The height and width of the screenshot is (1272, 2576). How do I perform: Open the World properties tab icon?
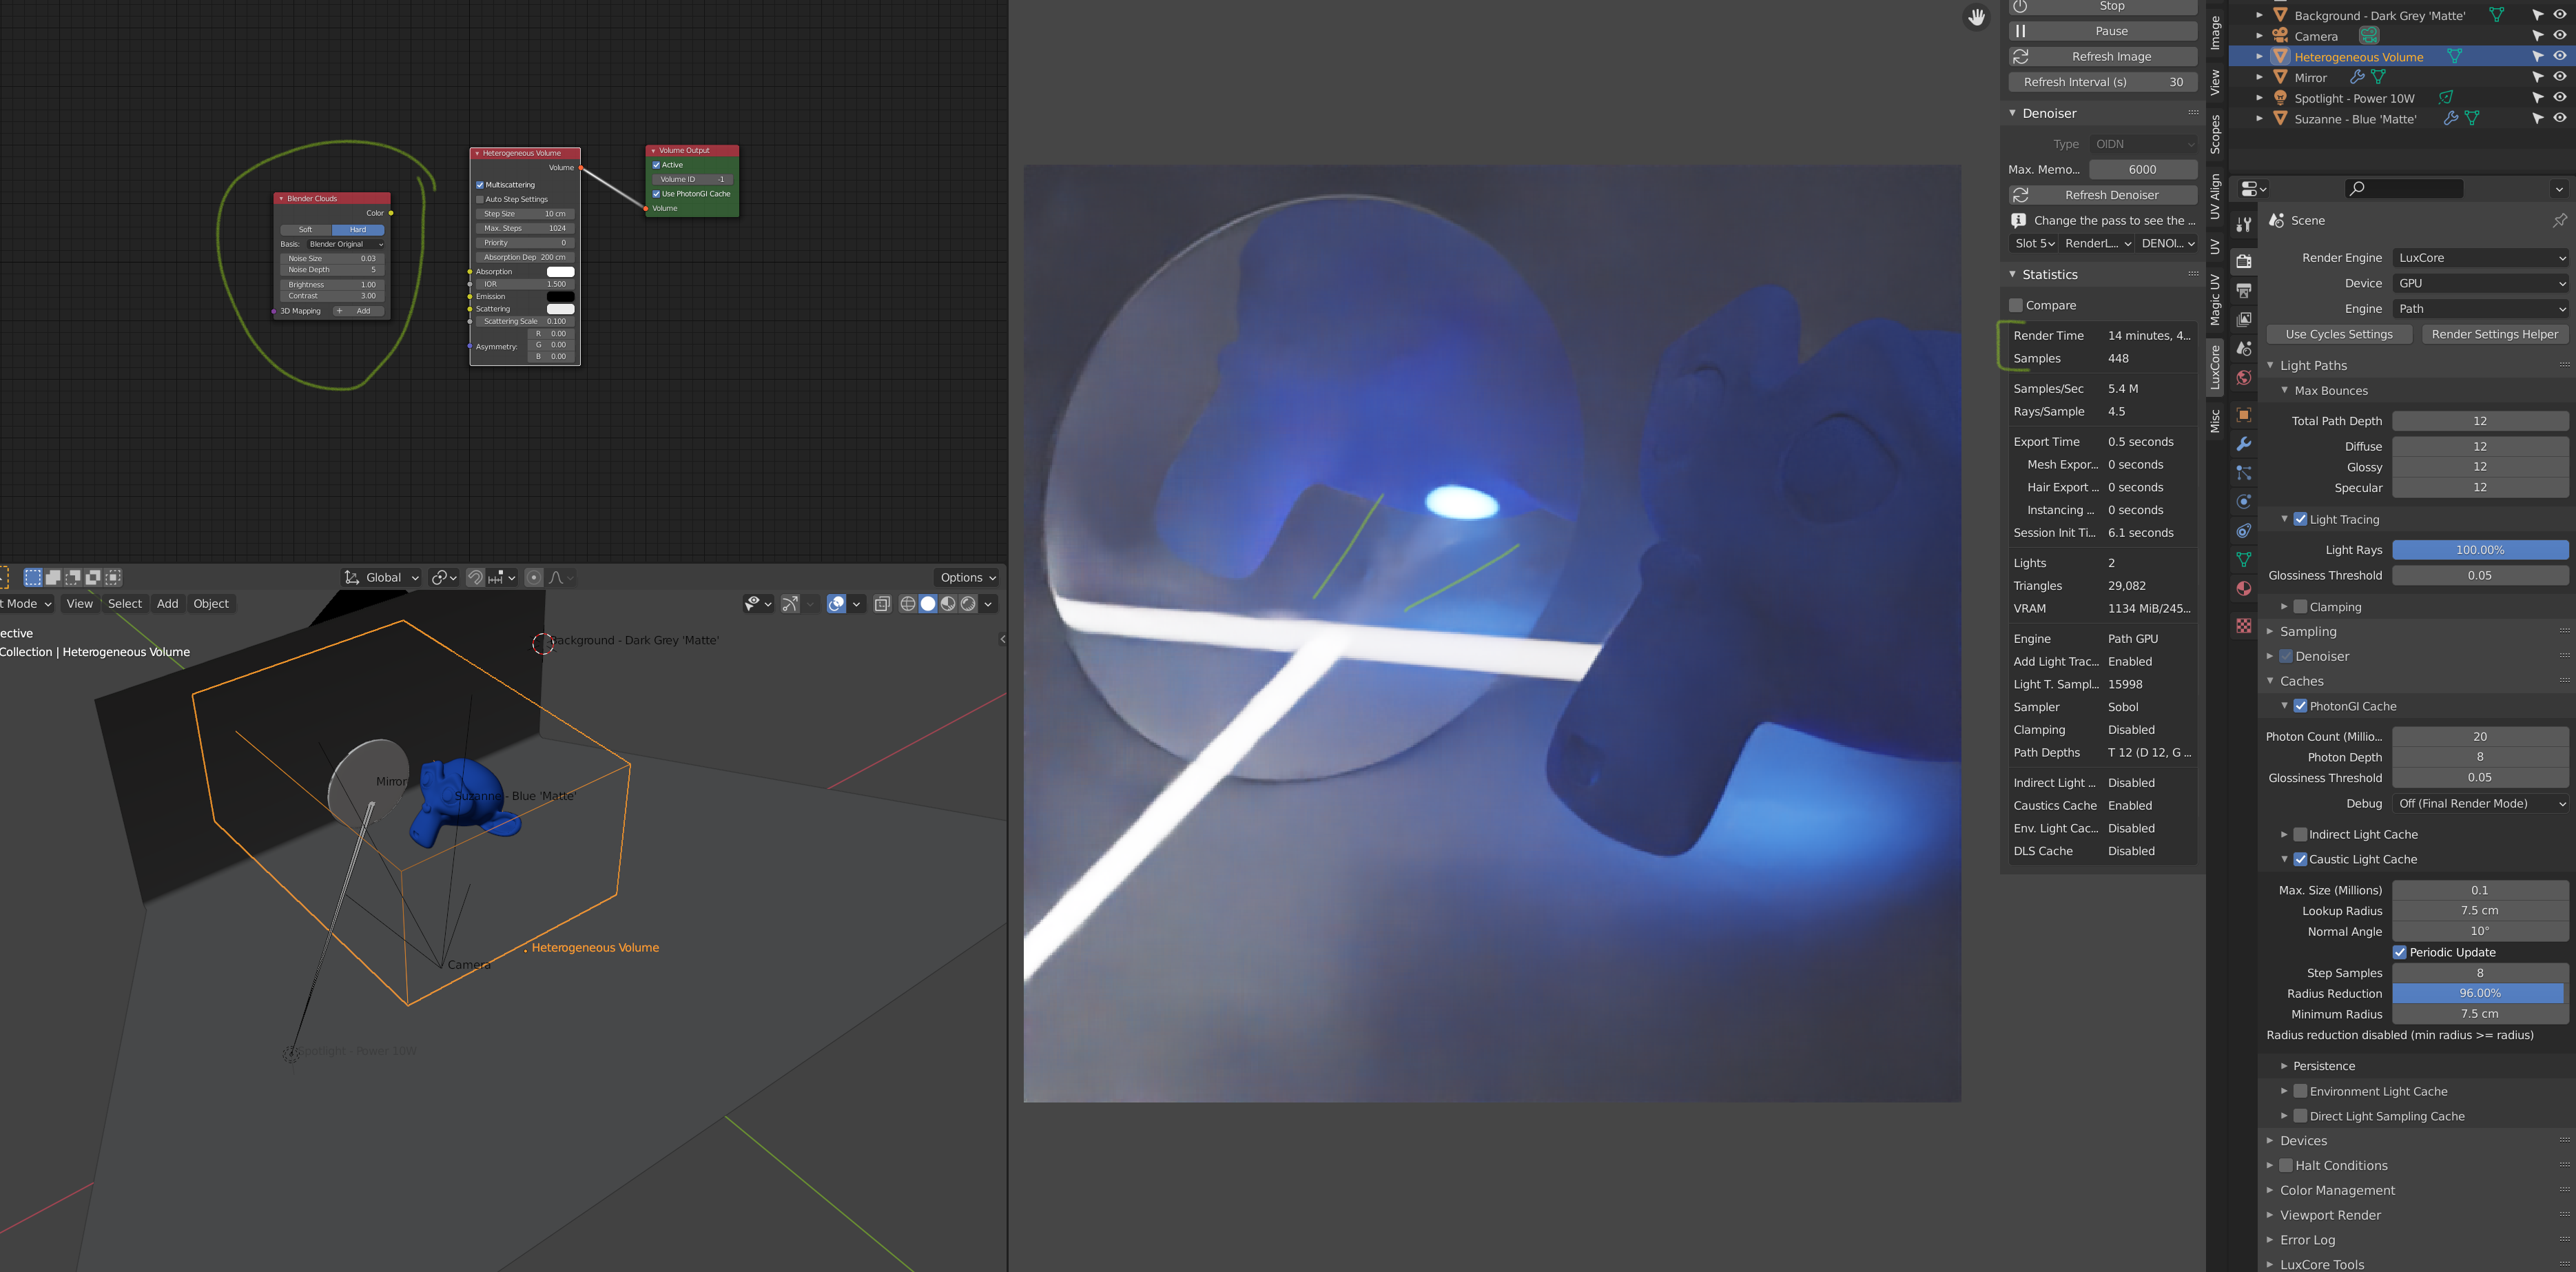pyautogui.click(x=2244, y=378)
